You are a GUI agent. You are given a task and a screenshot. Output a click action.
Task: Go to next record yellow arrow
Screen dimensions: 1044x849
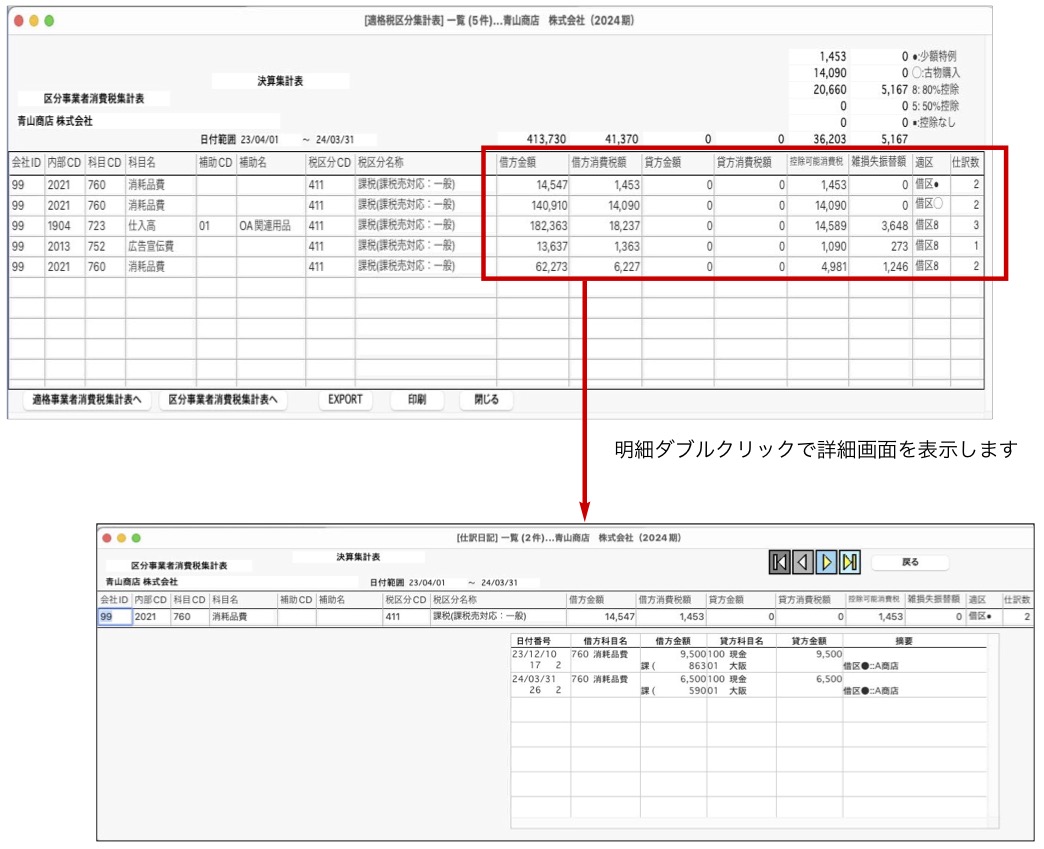[x=827, y=563]
